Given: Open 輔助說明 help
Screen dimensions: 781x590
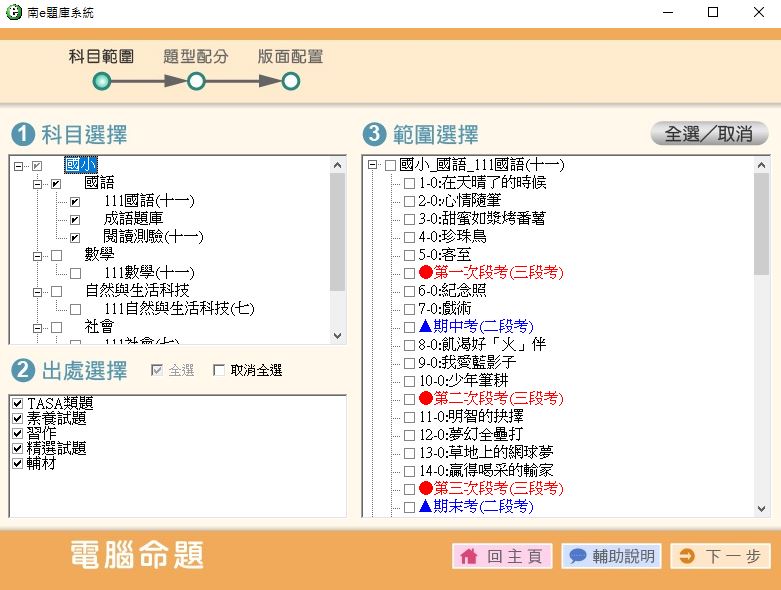Looking at the screenshot, I should pyautogui.click(x=610, y=556).
